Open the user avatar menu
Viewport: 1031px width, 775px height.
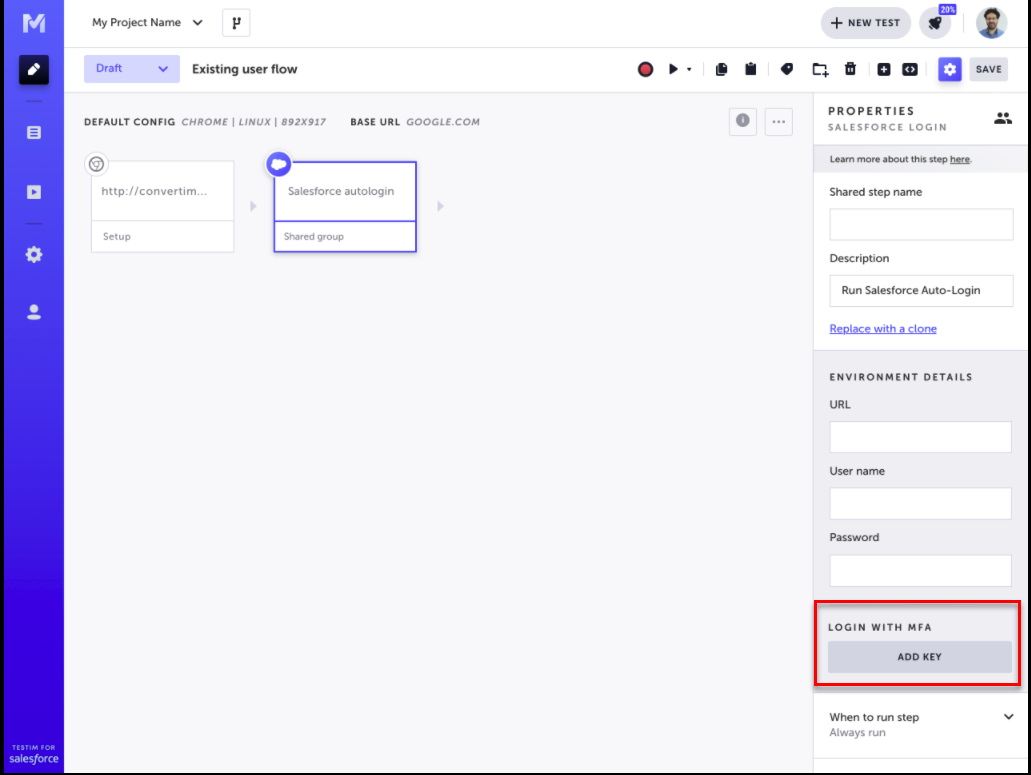(x=992, y=23)
